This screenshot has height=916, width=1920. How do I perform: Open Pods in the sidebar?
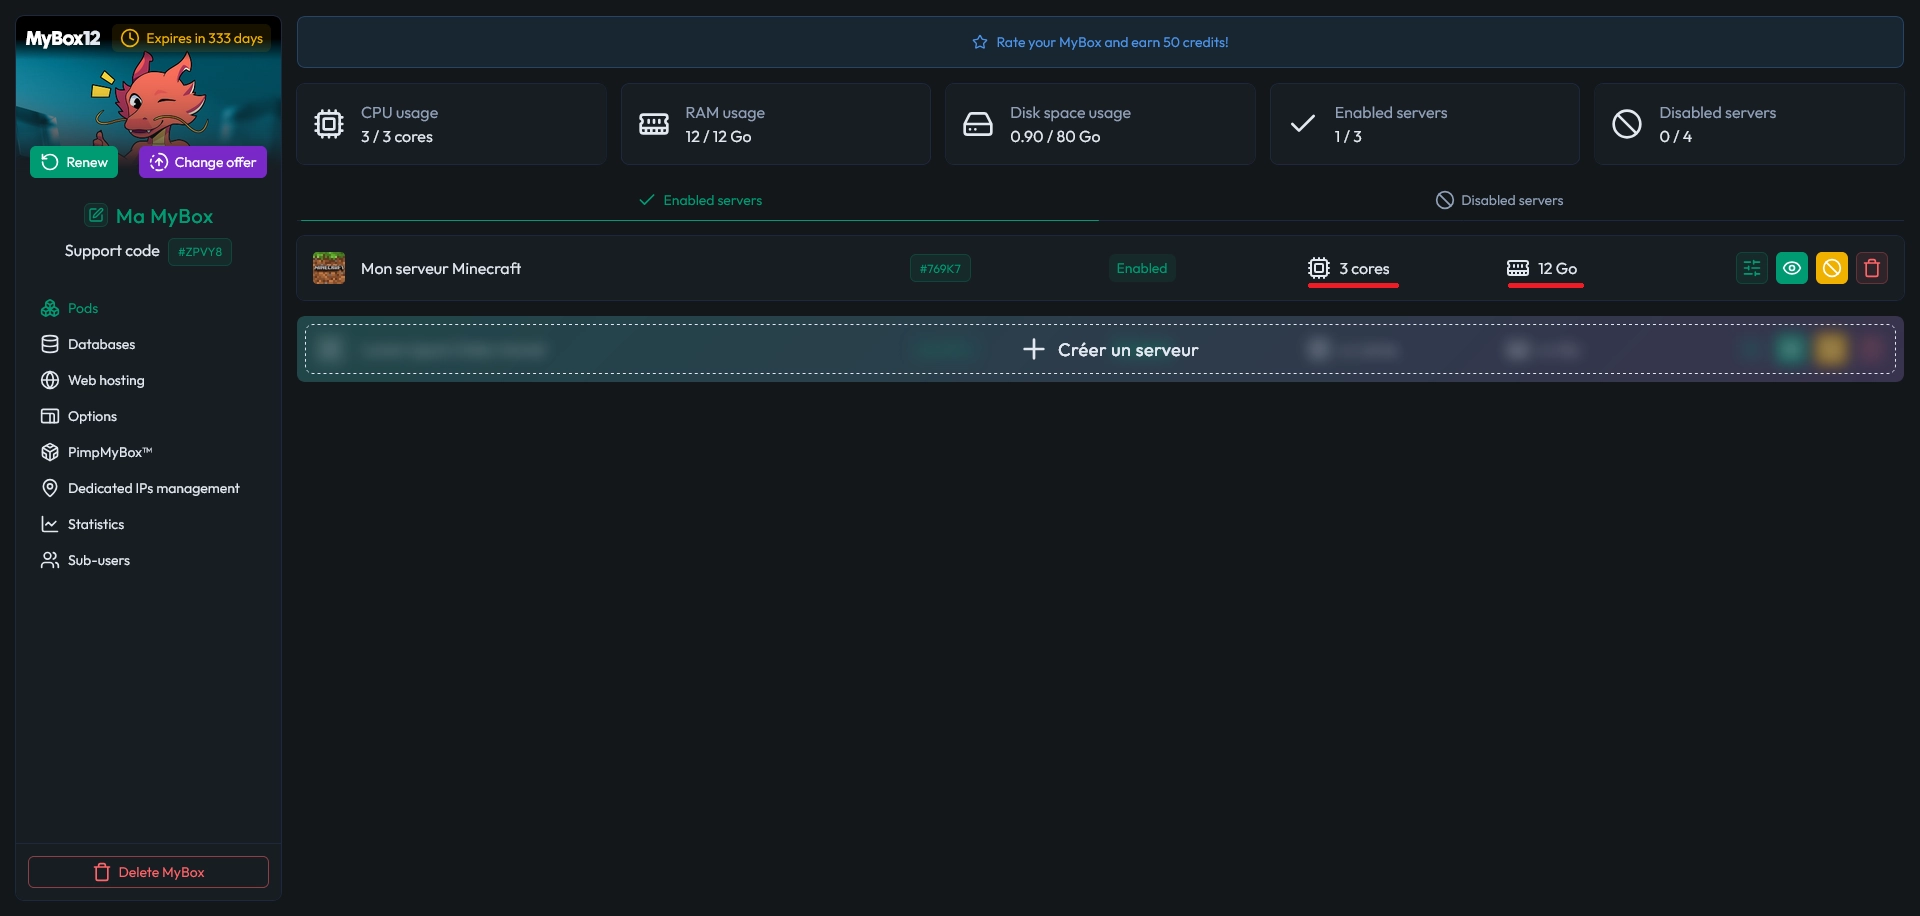[x=82, y=308]
